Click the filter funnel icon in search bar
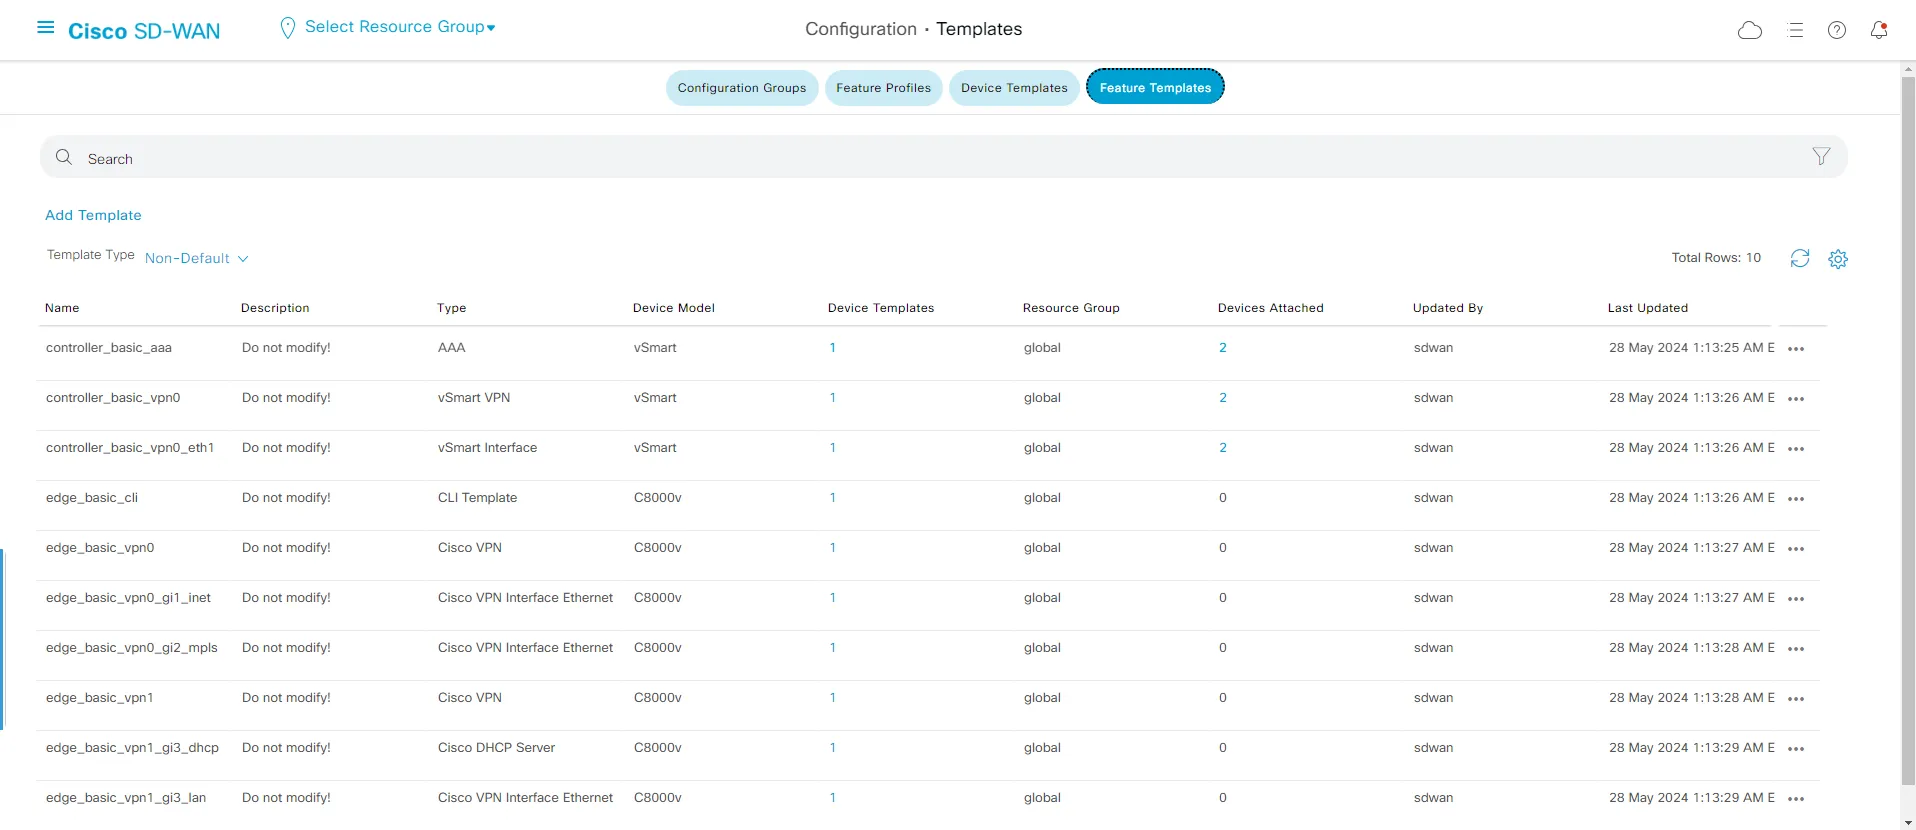The width and height of the screenshot is (1916, 830). (x=1821, y=157)
